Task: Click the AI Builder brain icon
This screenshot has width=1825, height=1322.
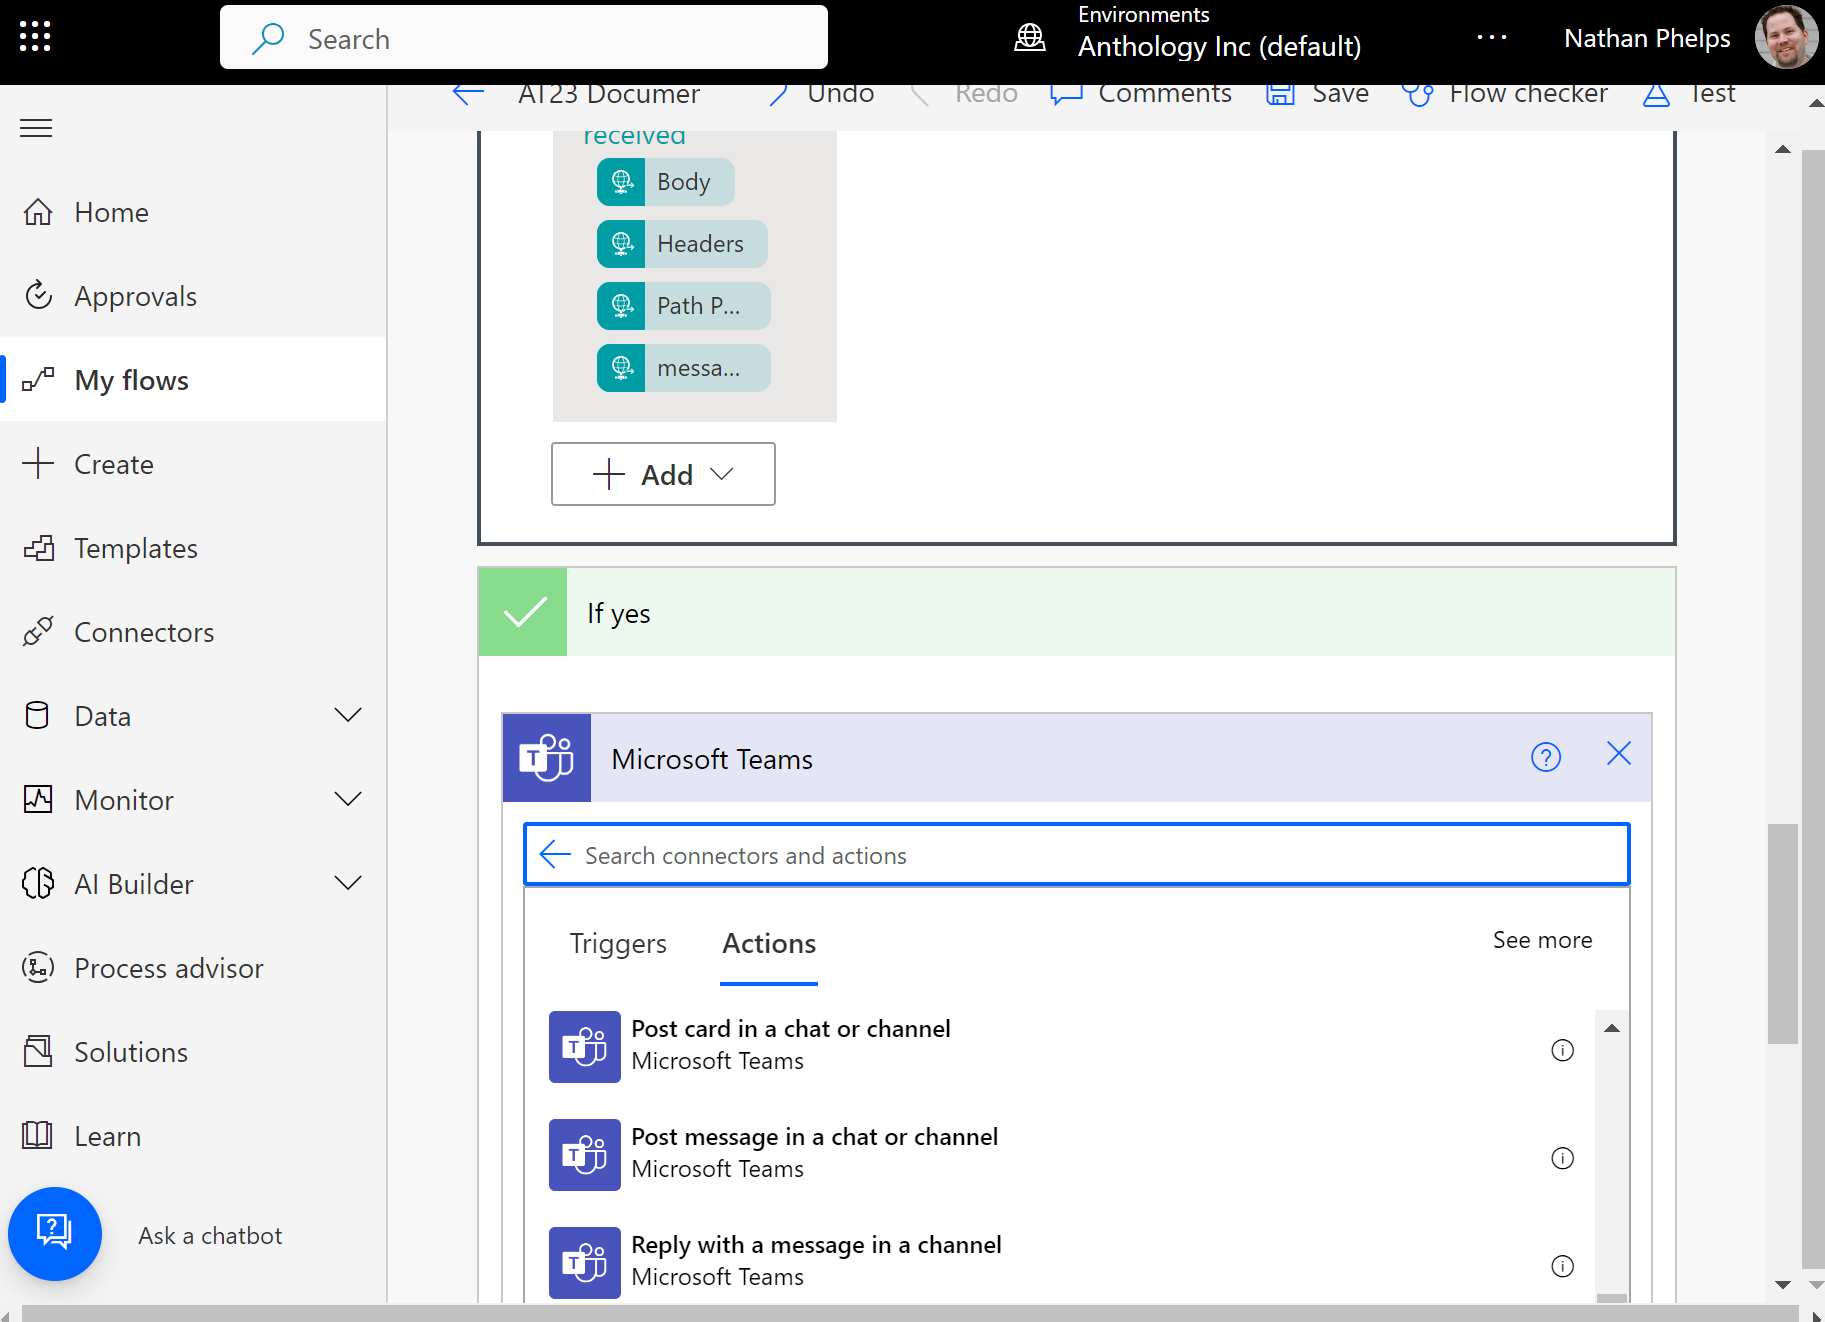Action: tap(37, 884)
